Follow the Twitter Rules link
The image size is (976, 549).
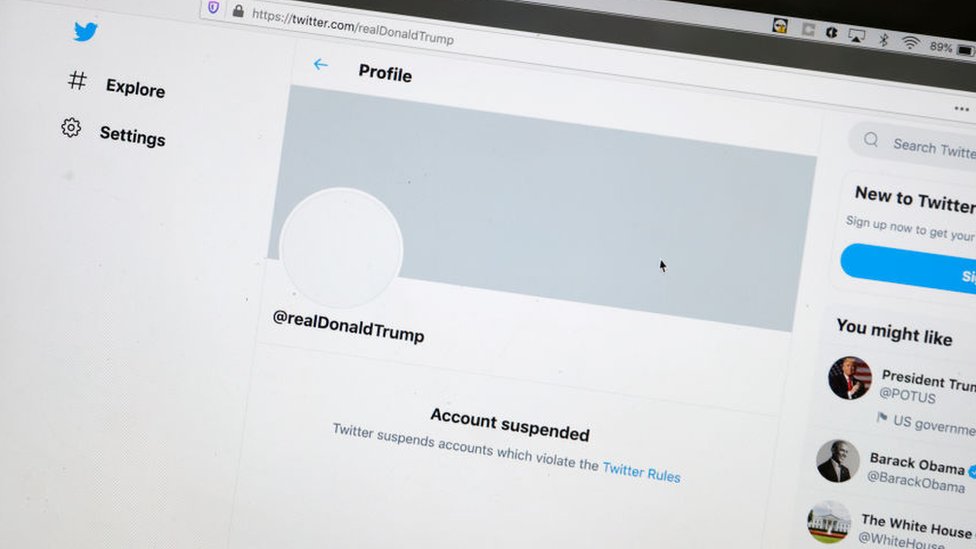[x=641, y=471]
